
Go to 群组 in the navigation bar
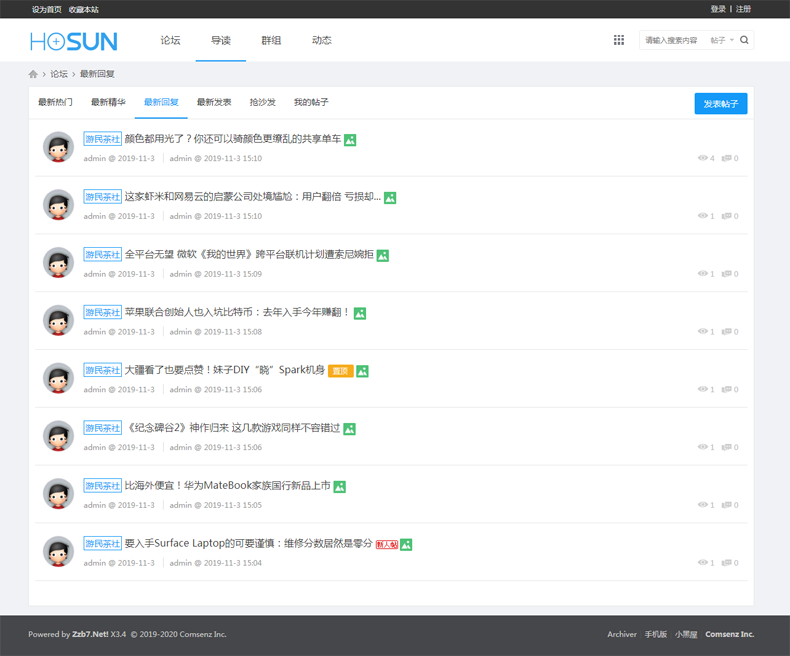271,41
